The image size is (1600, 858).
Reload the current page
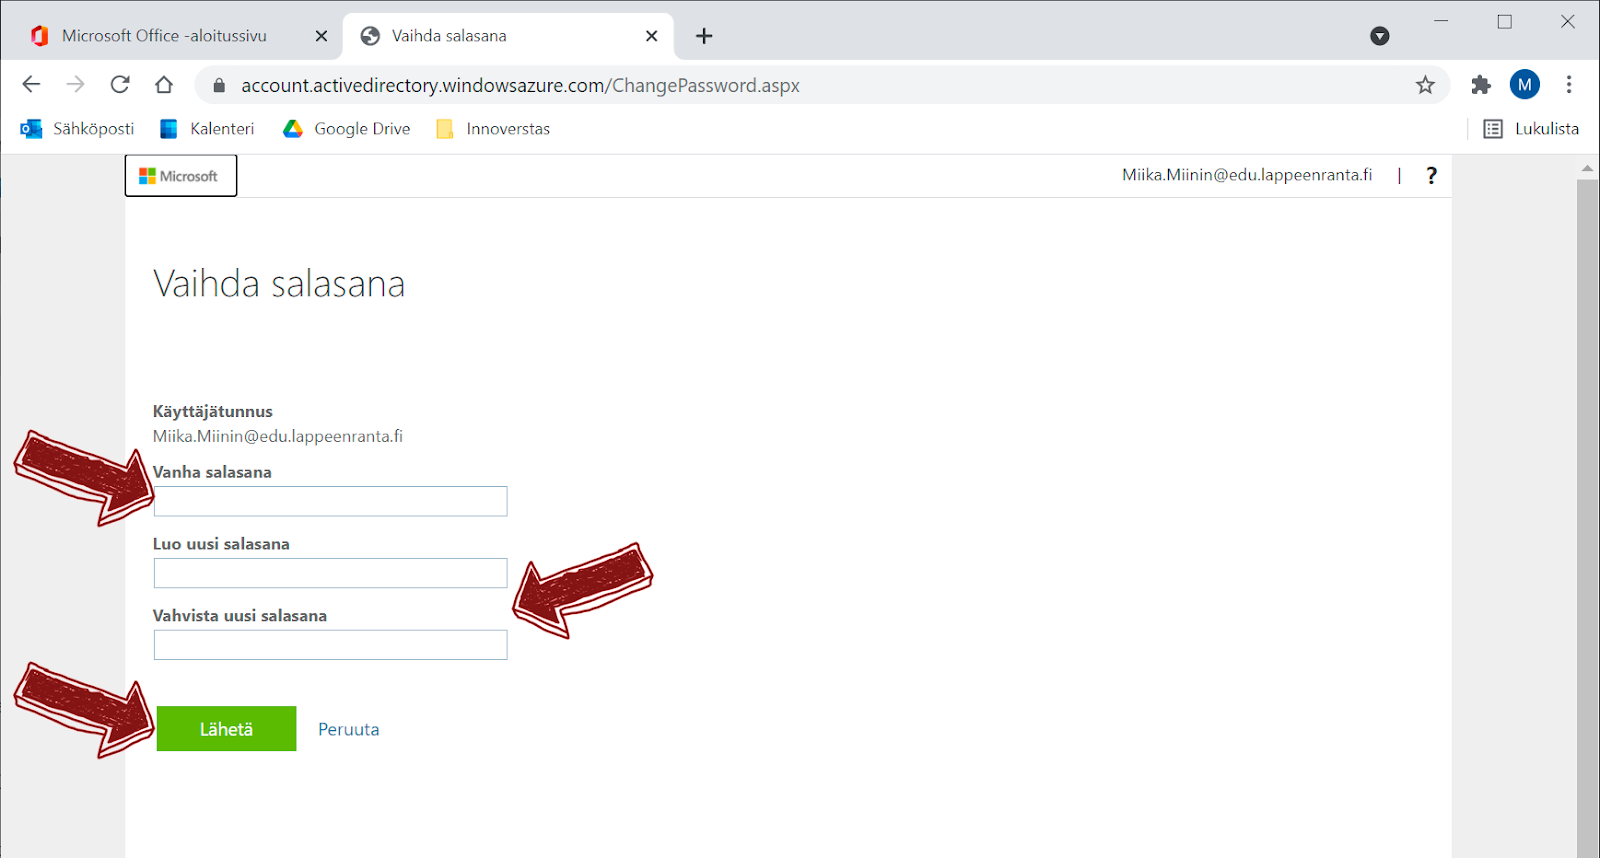(120, 85)
